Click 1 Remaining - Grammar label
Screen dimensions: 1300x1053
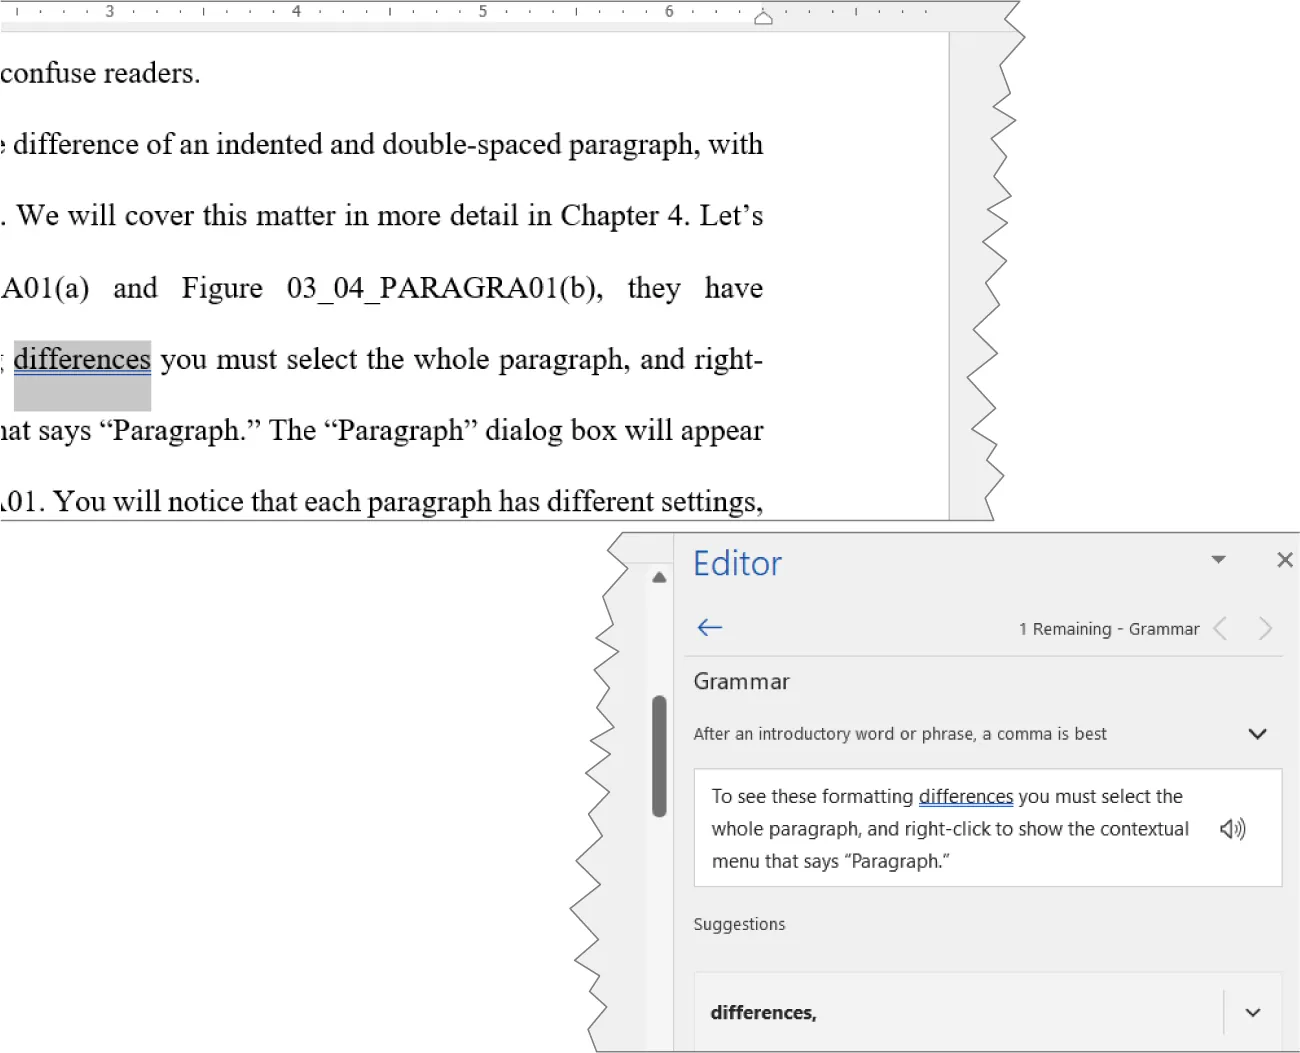(1108, 628)
